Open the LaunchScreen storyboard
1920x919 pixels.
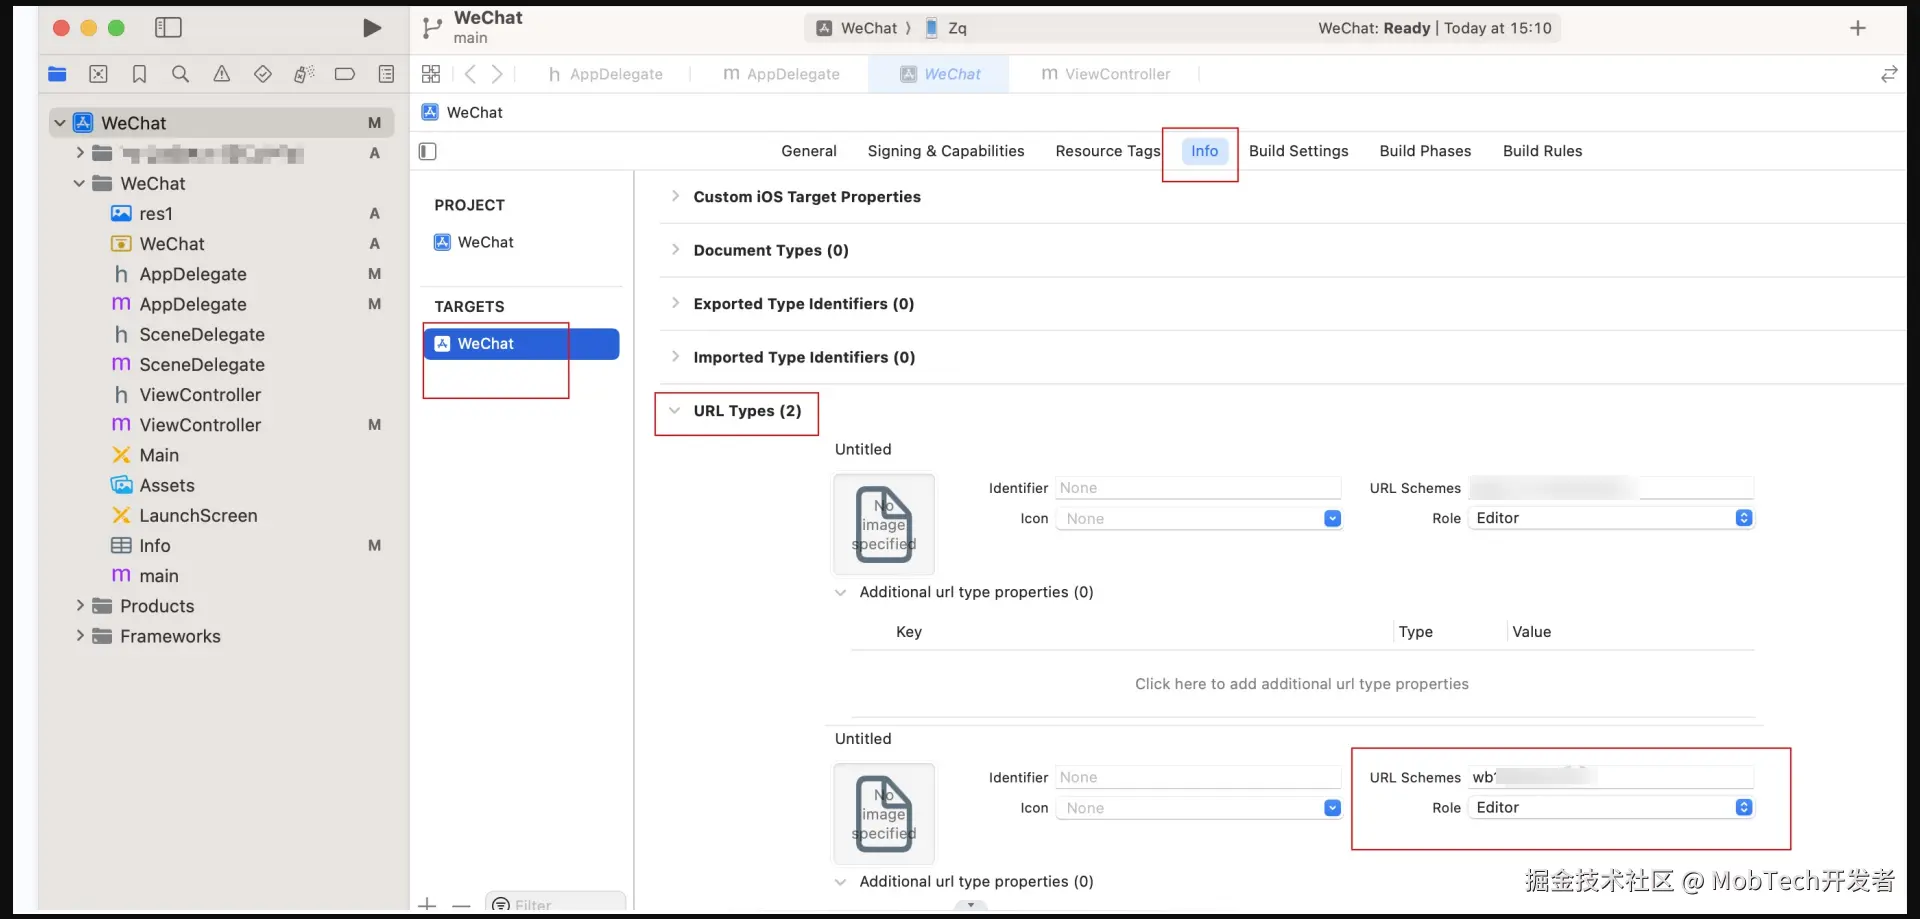click(x=198, y=515)
